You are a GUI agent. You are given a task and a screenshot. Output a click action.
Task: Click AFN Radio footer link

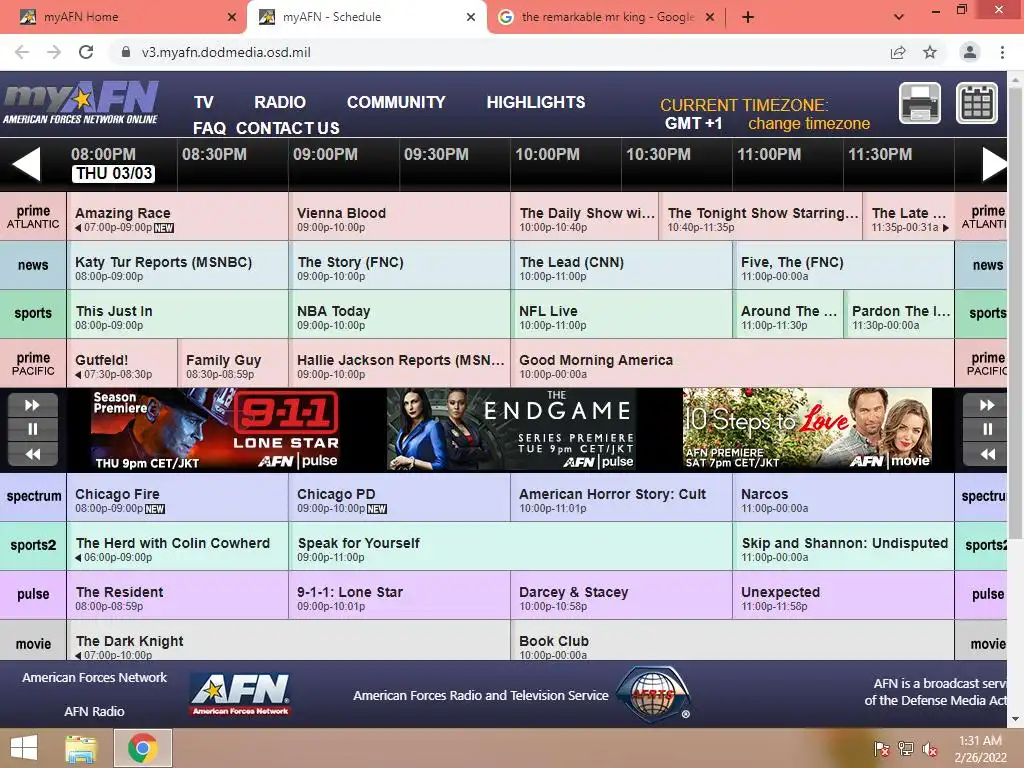pyautogui.click(x=94, y=712)
